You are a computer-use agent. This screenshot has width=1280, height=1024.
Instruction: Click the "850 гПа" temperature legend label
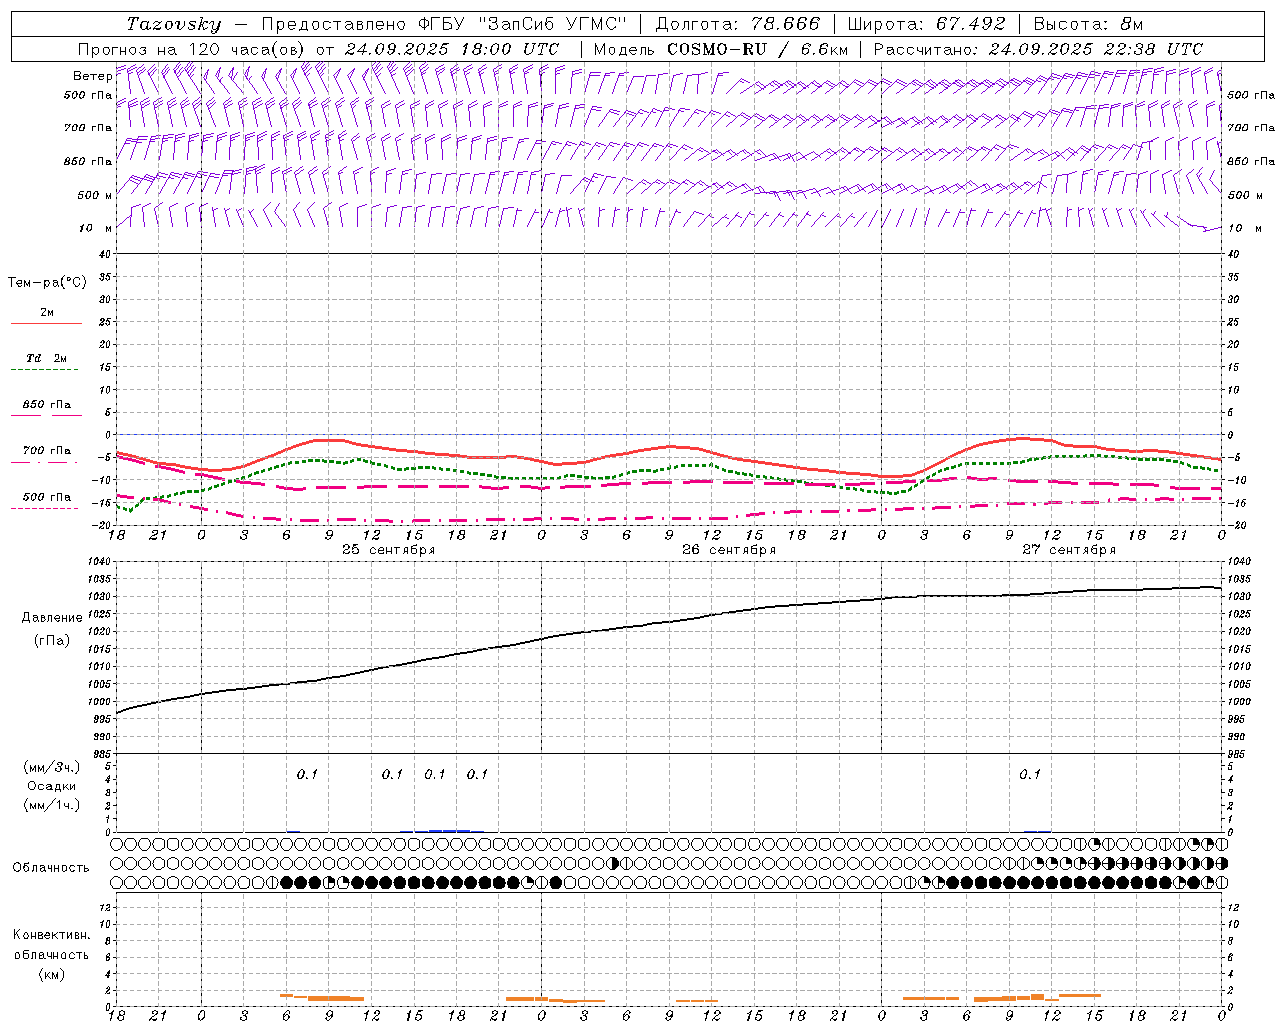click(x=47, y=404)
